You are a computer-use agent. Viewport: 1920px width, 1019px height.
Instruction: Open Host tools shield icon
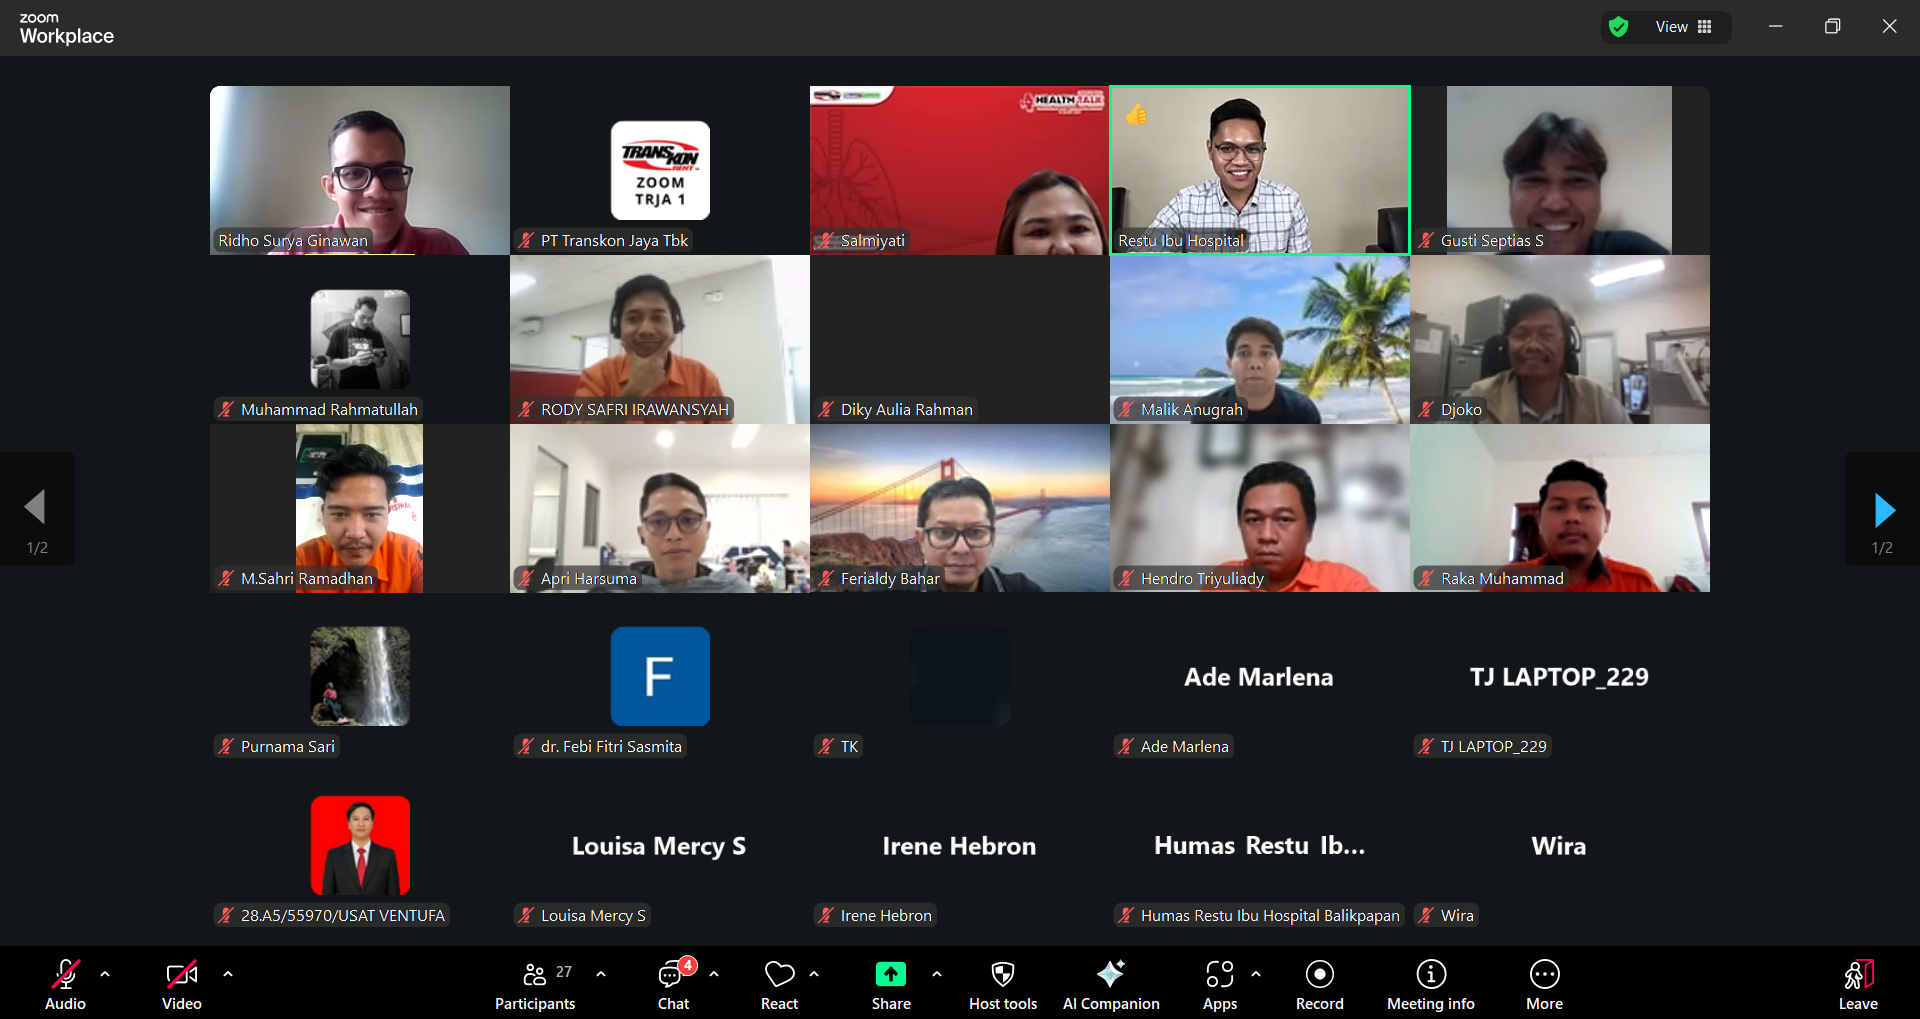click(x=1002, y=974)
